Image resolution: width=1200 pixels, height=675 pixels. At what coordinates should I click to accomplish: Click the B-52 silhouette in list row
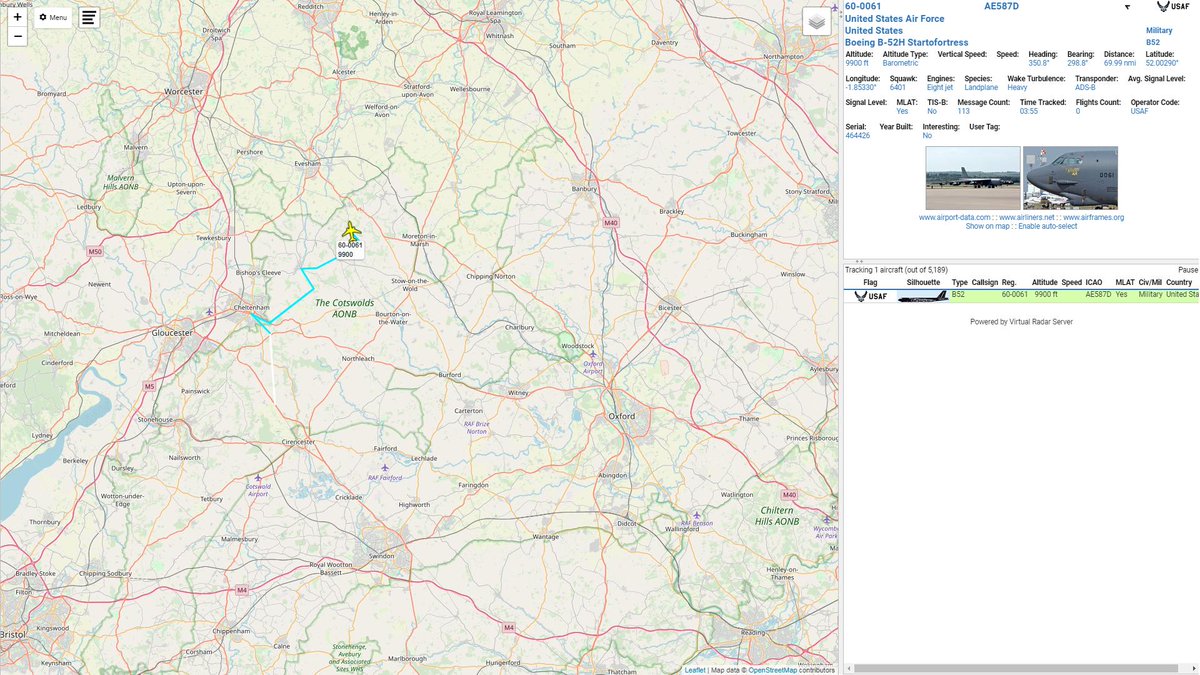tap(923, 296)
